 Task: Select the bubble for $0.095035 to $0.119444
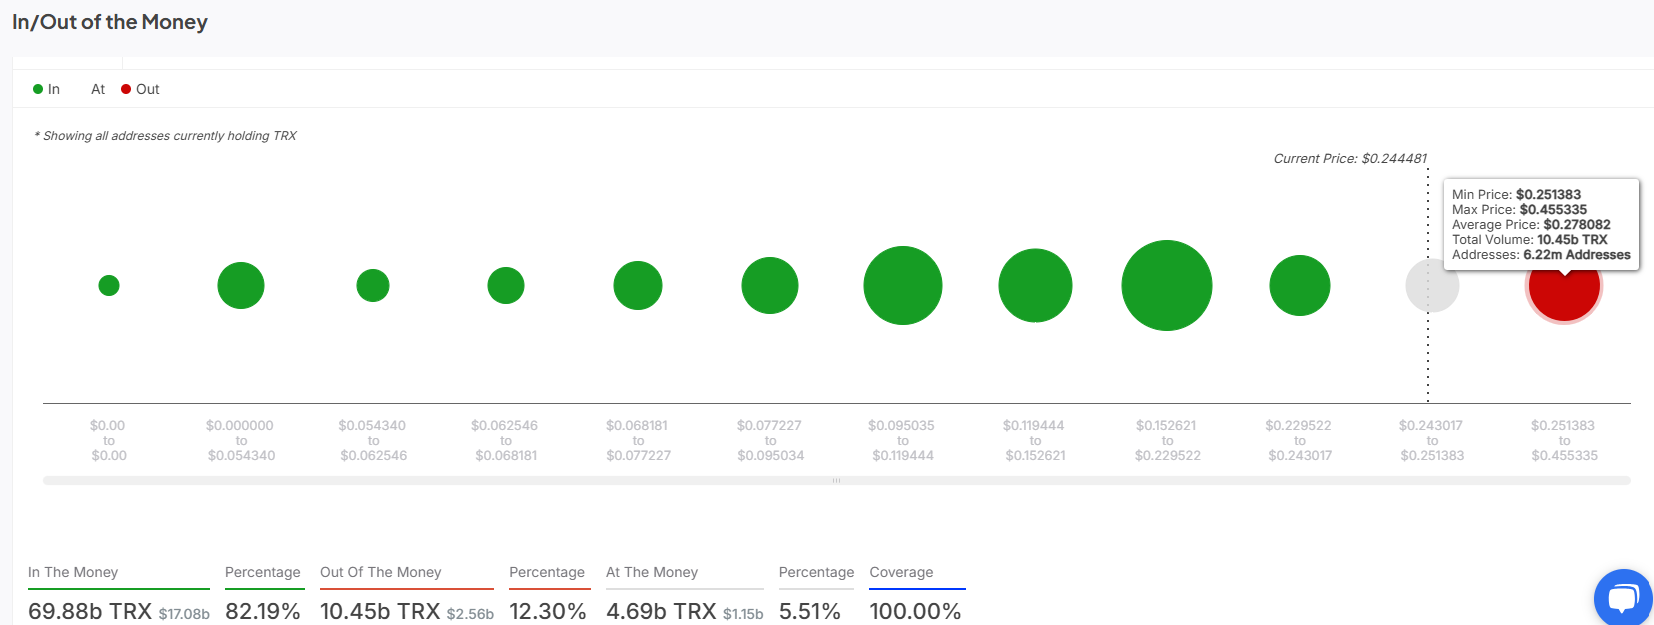(x=903, y=286)
